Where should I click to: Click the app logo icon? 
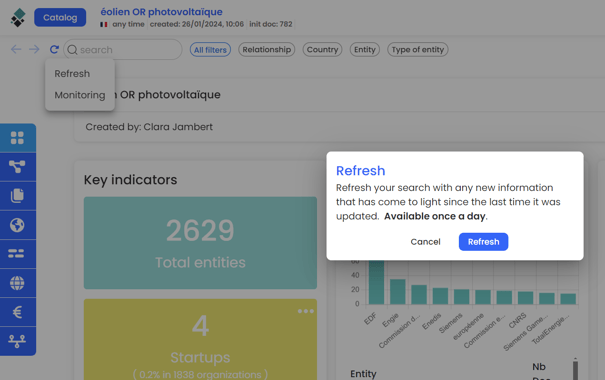pos(18,18)
